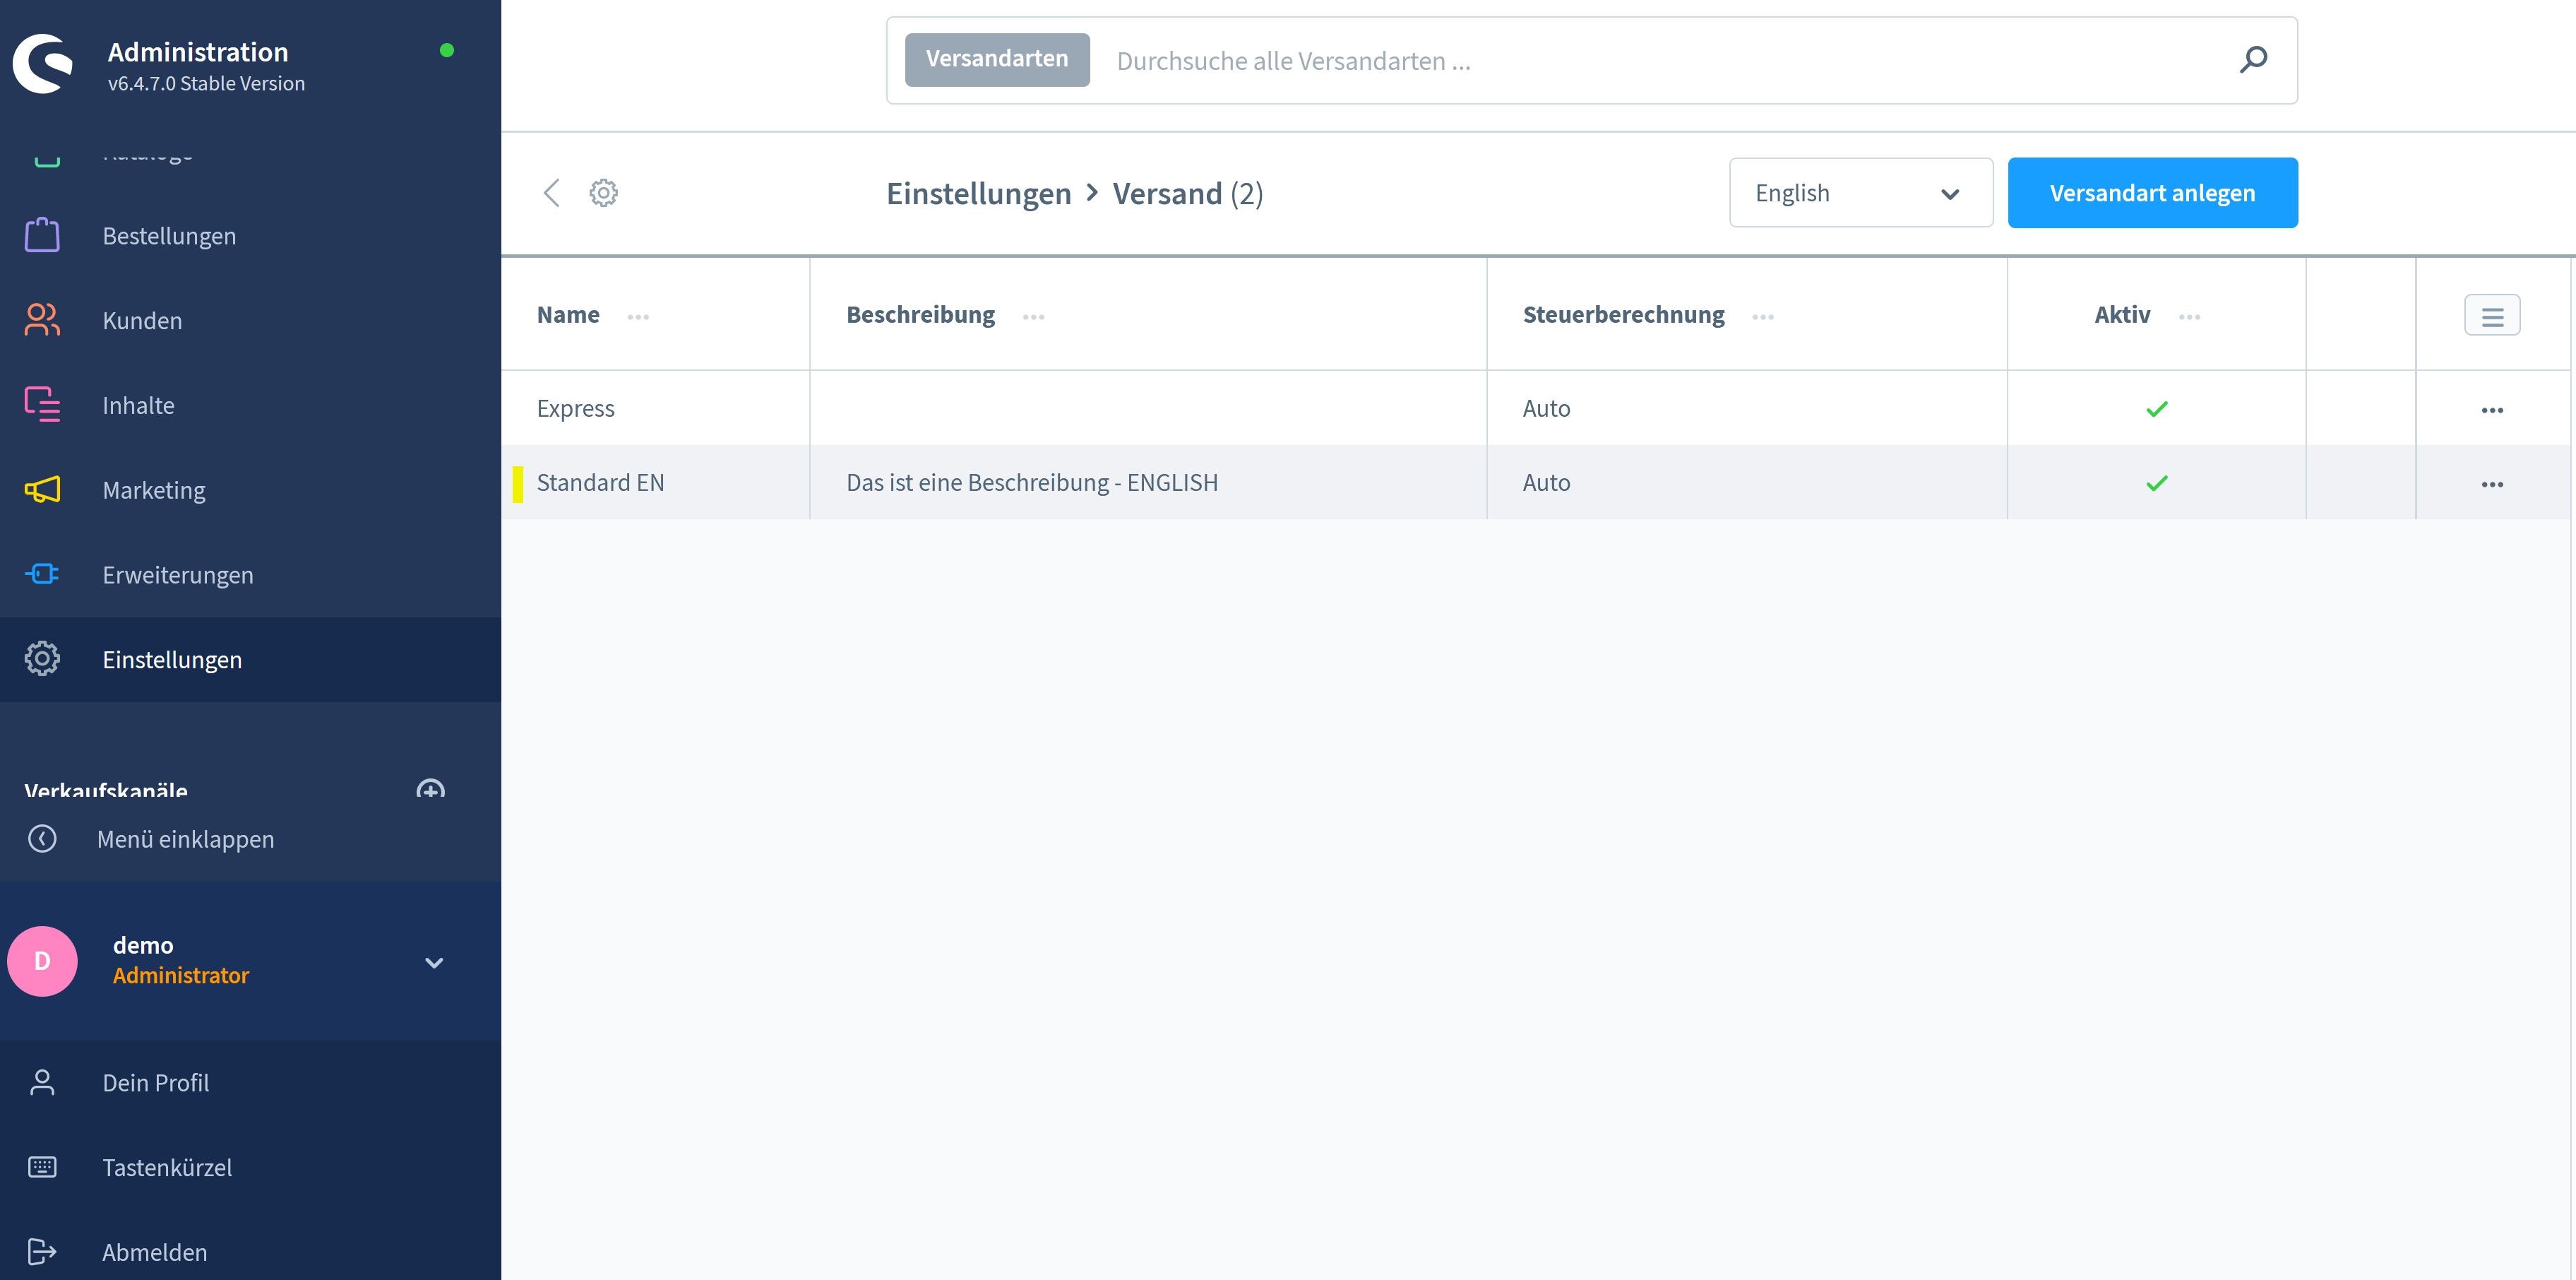The height and width of the screenshot is (1280, 2576).
Task: Click the green online status dot
Action: tap(447, 50)
